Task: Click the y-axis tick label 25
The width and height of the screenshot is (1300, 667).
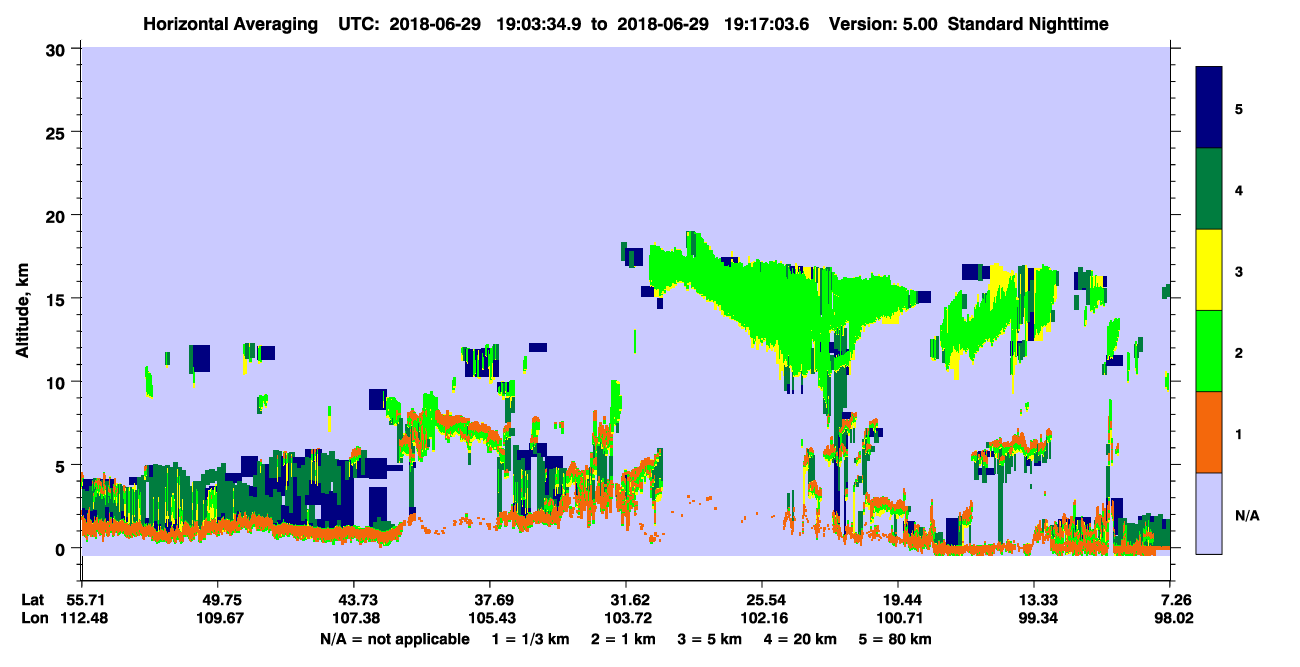Action: 58,132
